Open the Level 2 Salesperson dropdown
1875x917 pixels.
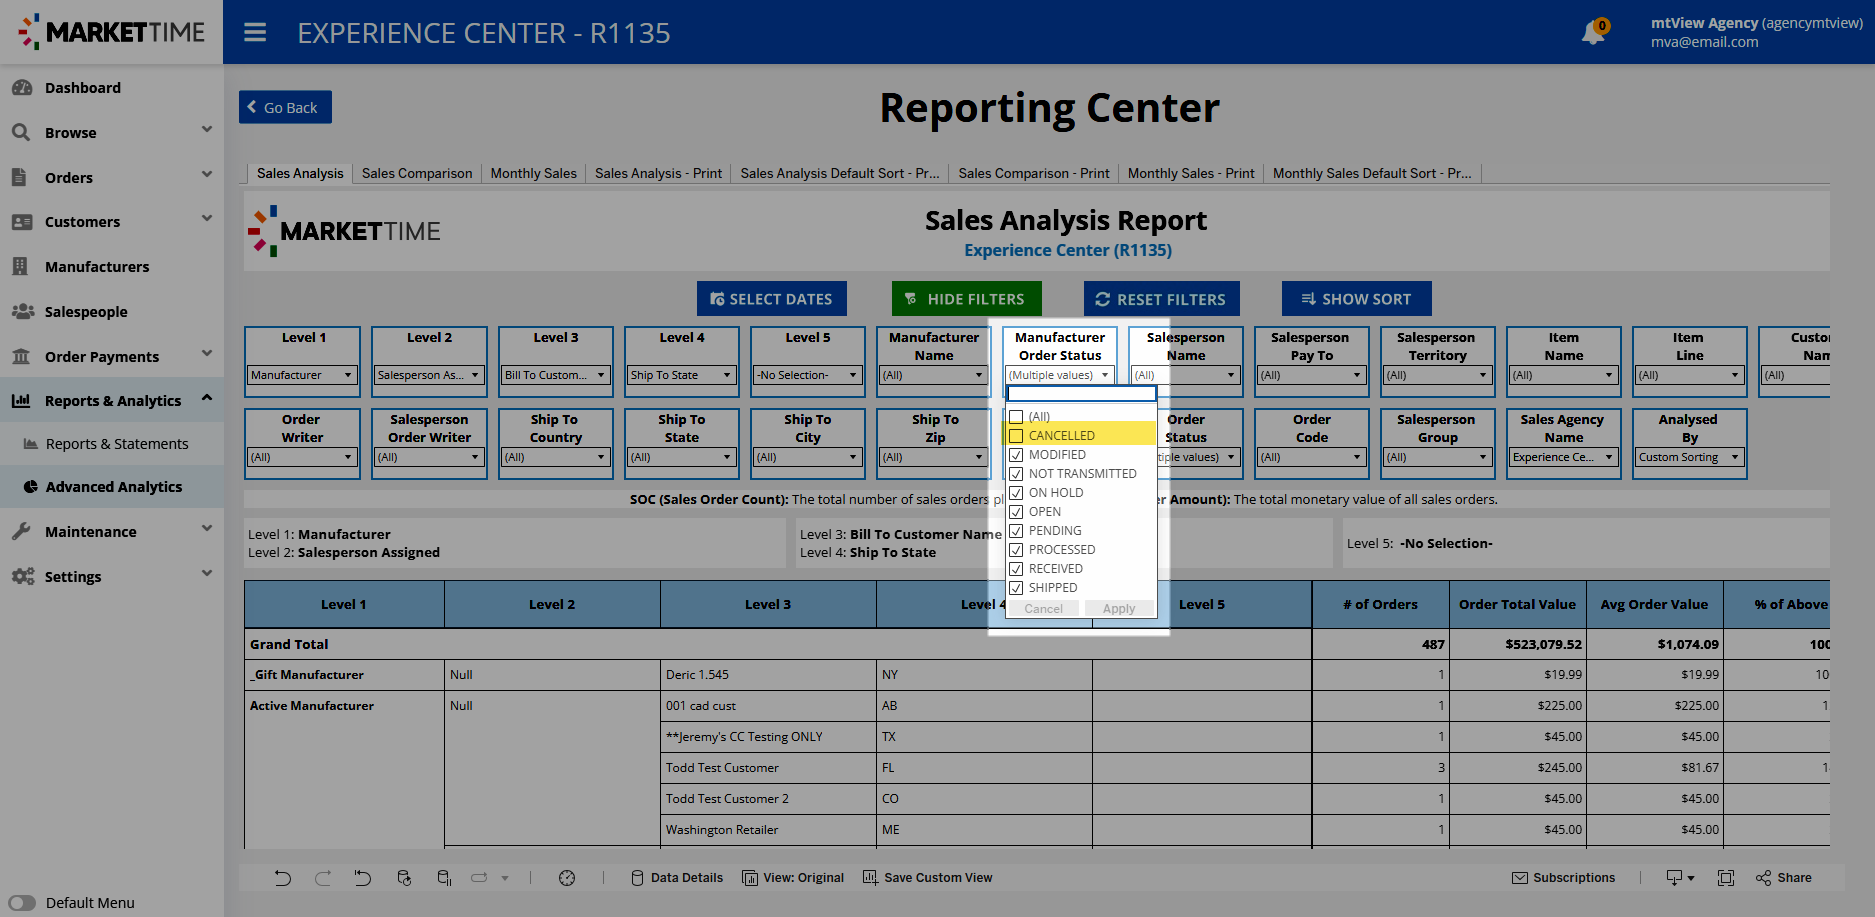pyautogui.click(x=429, y=375)
